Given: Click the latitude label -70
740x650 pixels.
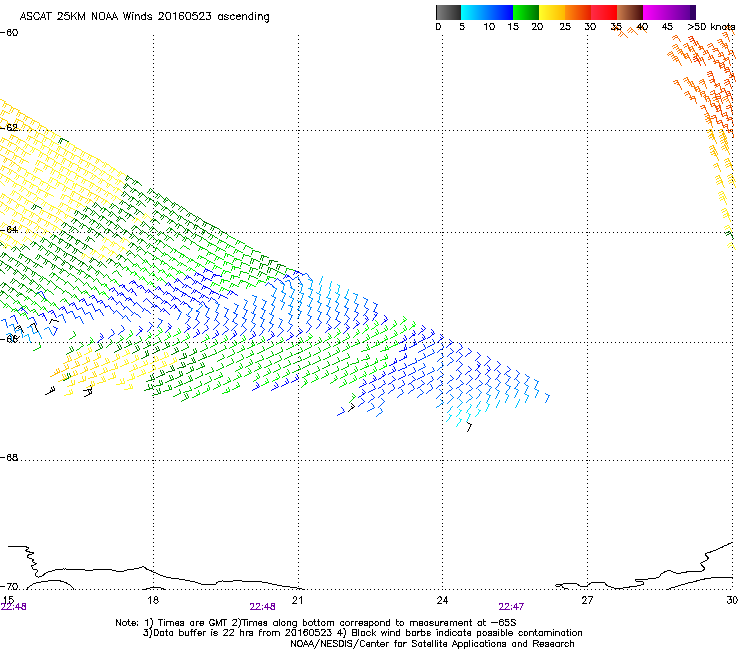Looking at the screenshot, I should click(9, 587).
